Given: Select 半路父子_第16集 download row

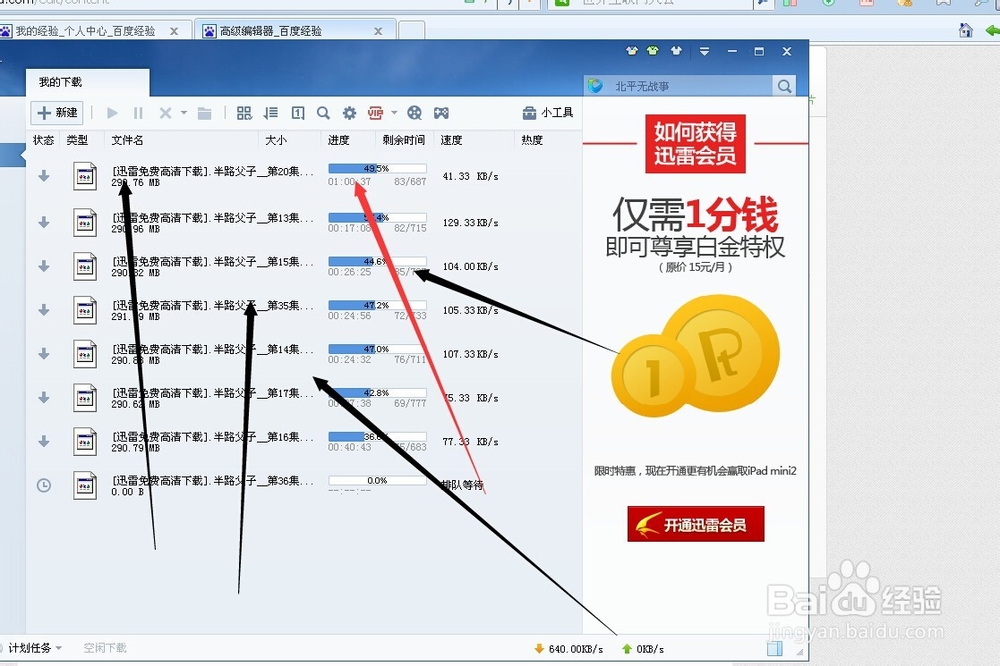Looking at the screenshot, I should pos(304,441).
